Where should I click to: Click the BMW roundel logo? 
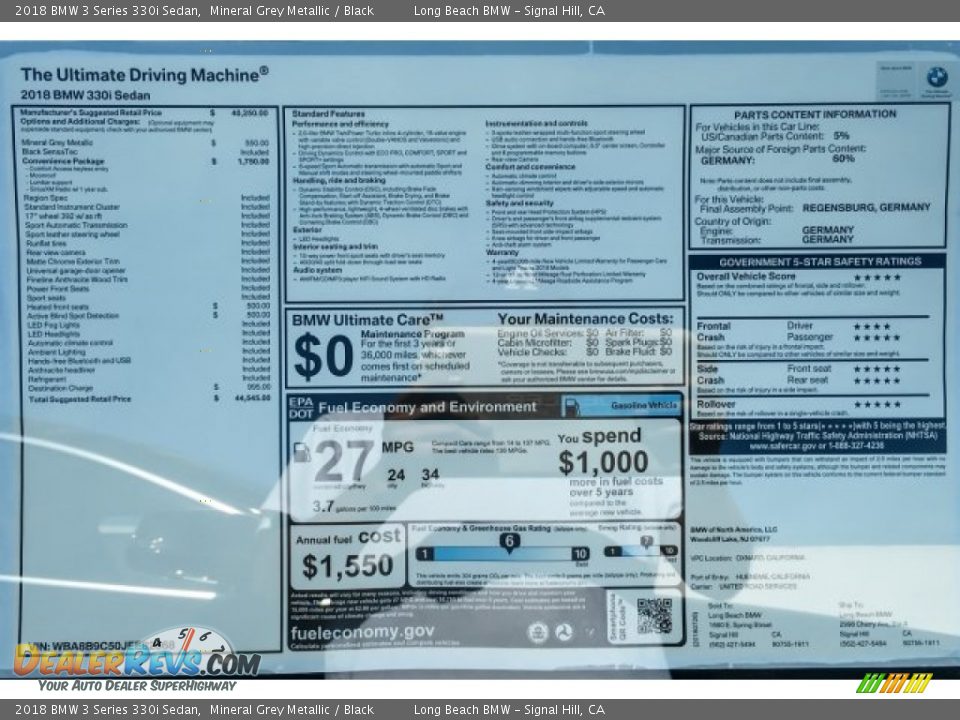pos(936,77)
